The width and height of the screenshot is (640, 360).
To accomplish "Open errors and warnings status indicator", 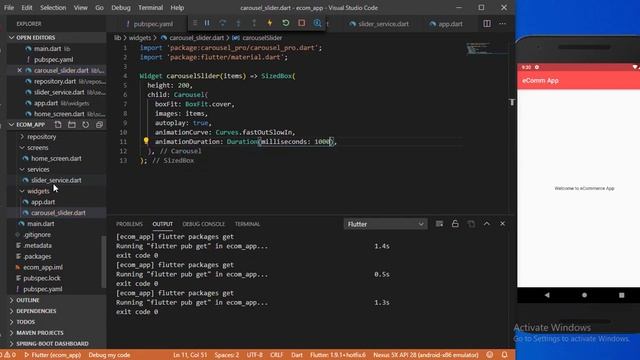I will pyautogui.click(x=8, y=355).
